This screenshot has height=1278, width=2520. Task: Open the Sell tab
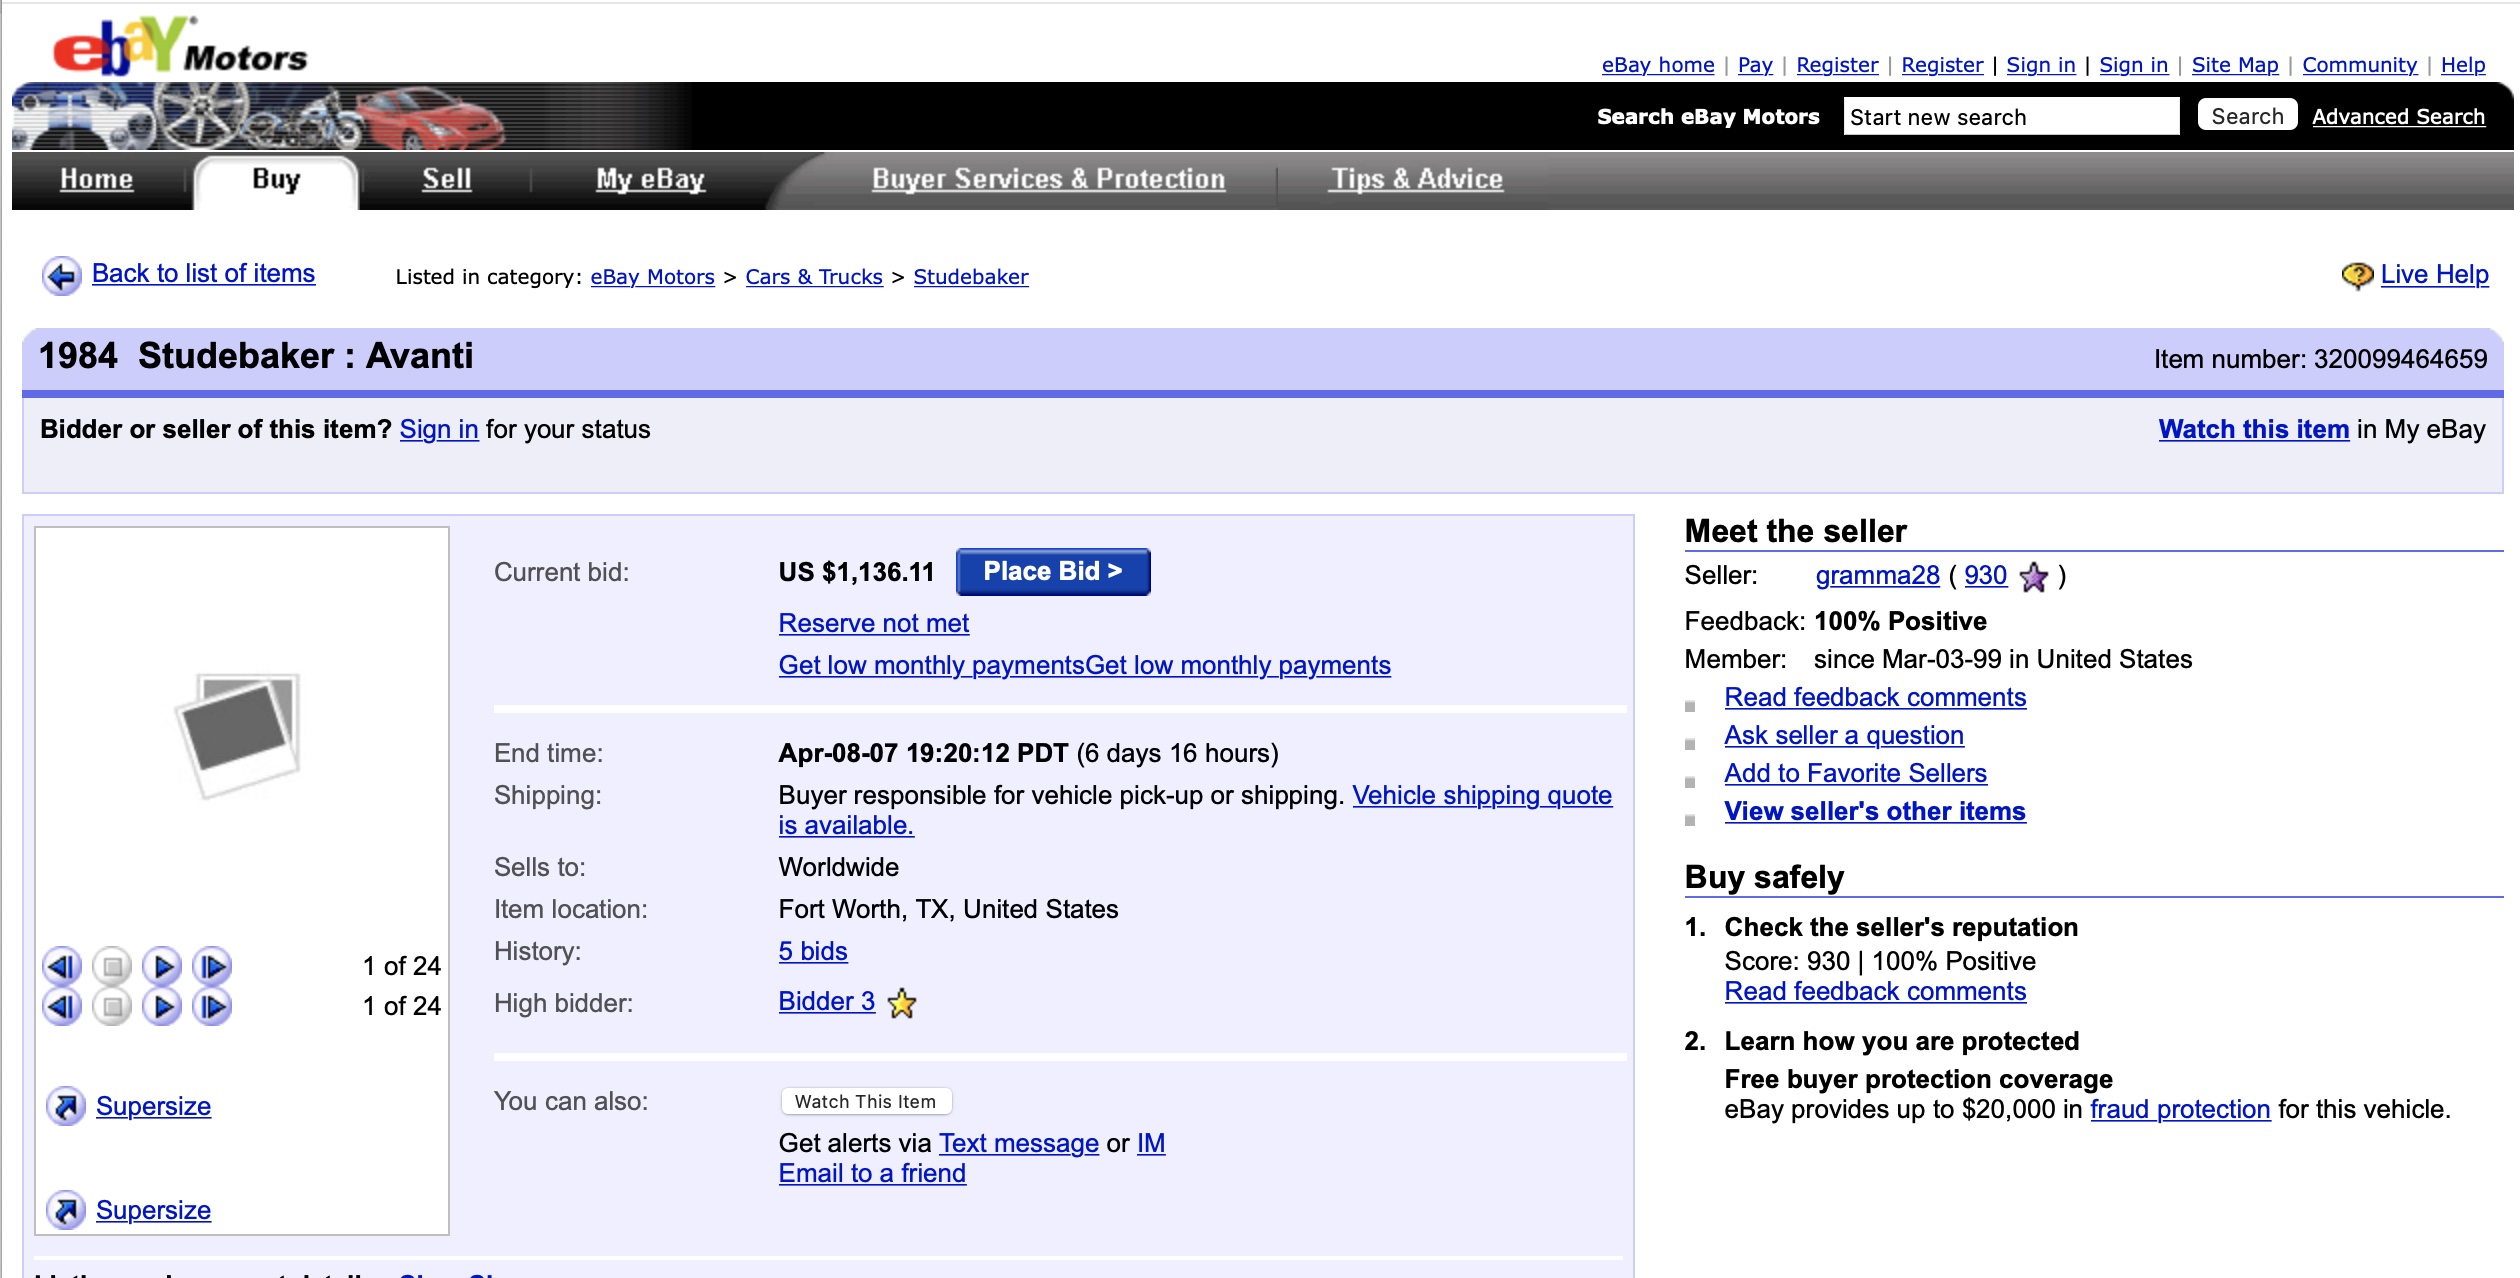[x=446, y=179]
